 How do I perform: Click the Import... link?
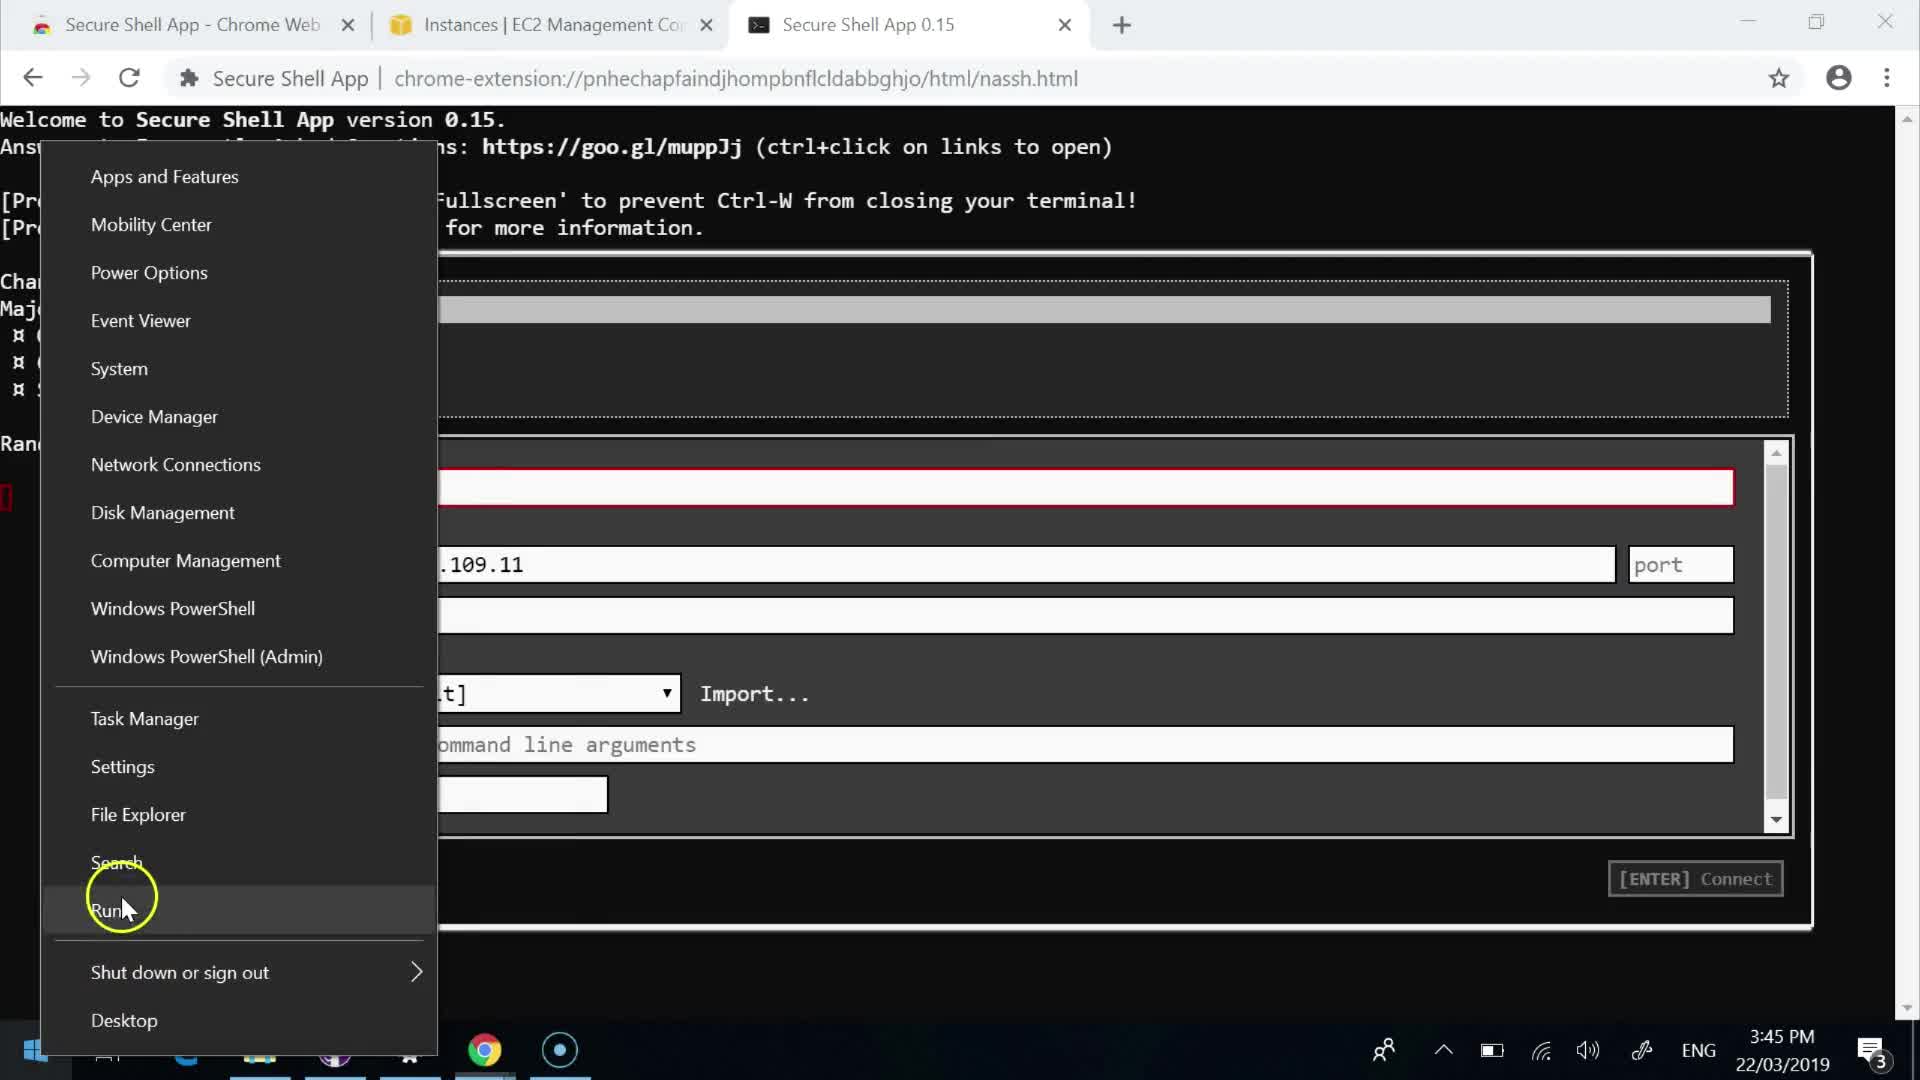click(x=754, y=694)
